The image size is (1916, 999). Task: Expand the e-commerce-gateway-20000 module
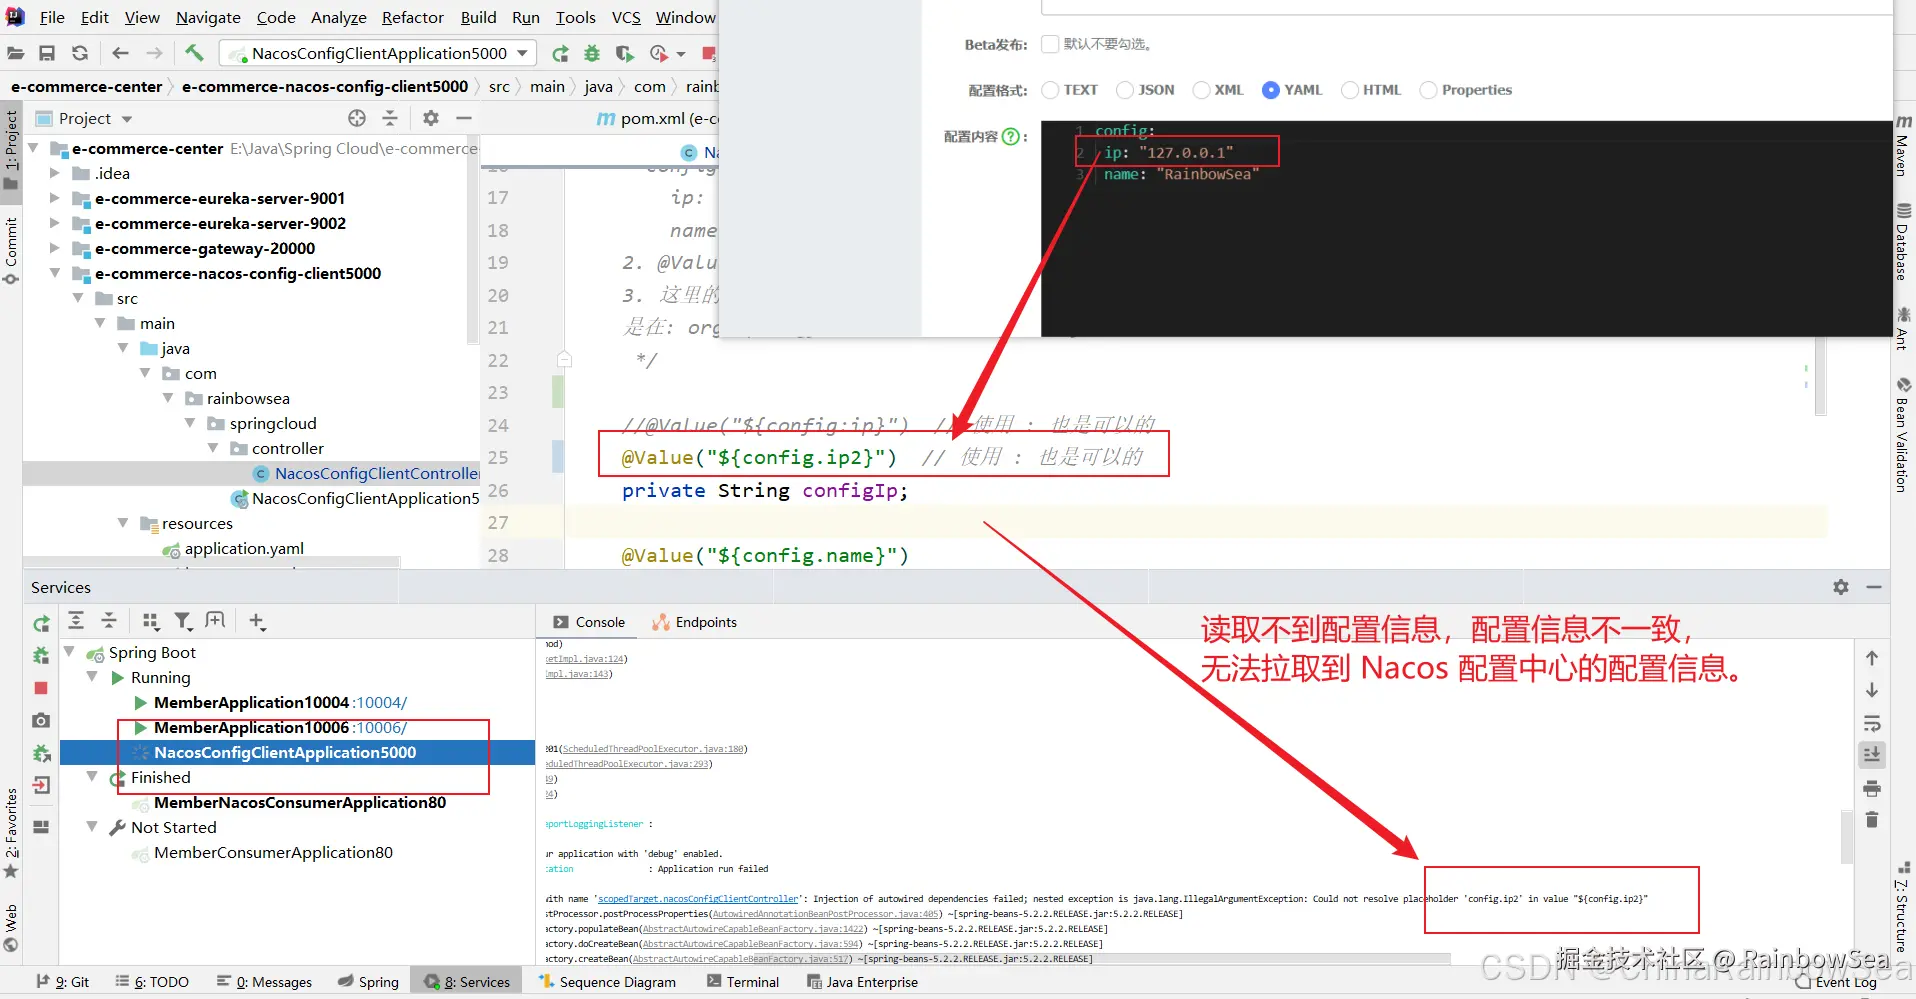(x=55, y=248)
